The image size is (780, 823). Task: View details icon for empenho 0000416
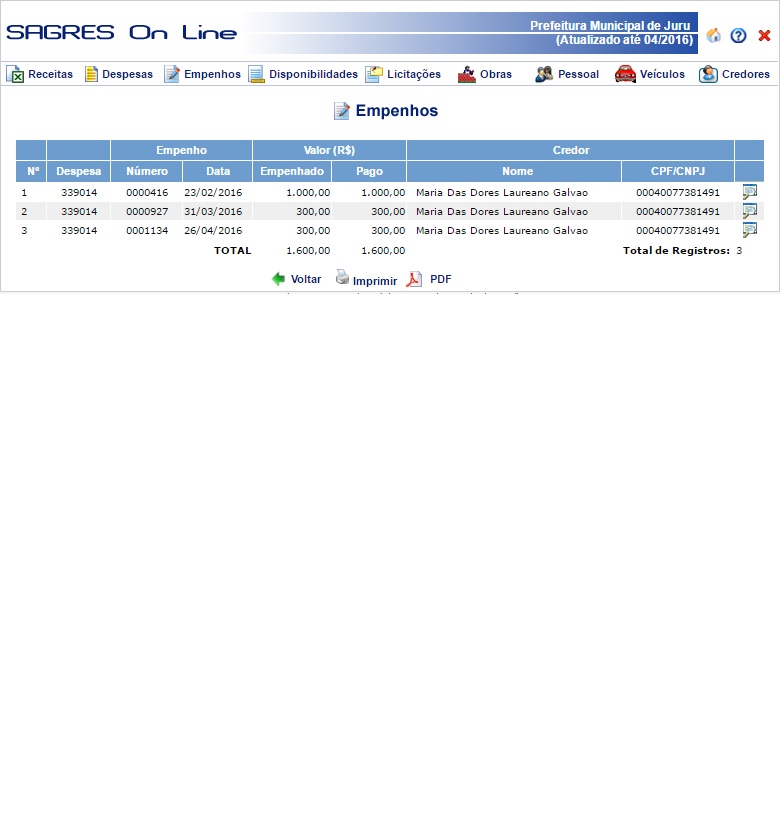(749, 192)
